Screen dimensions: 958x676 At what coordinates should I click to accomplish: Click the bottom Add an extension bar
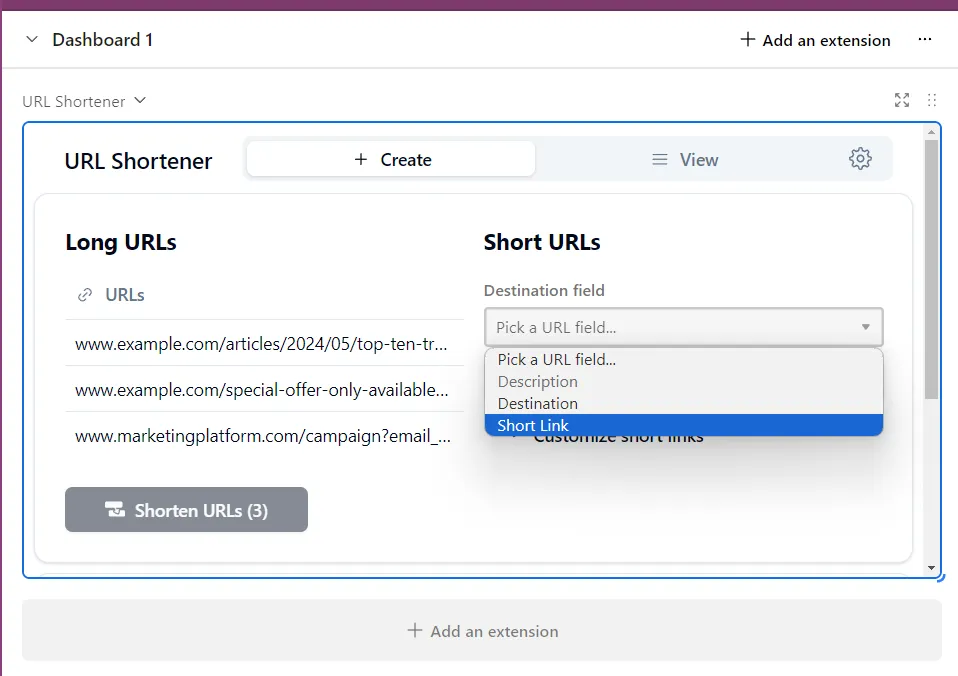tap(482, 631)
